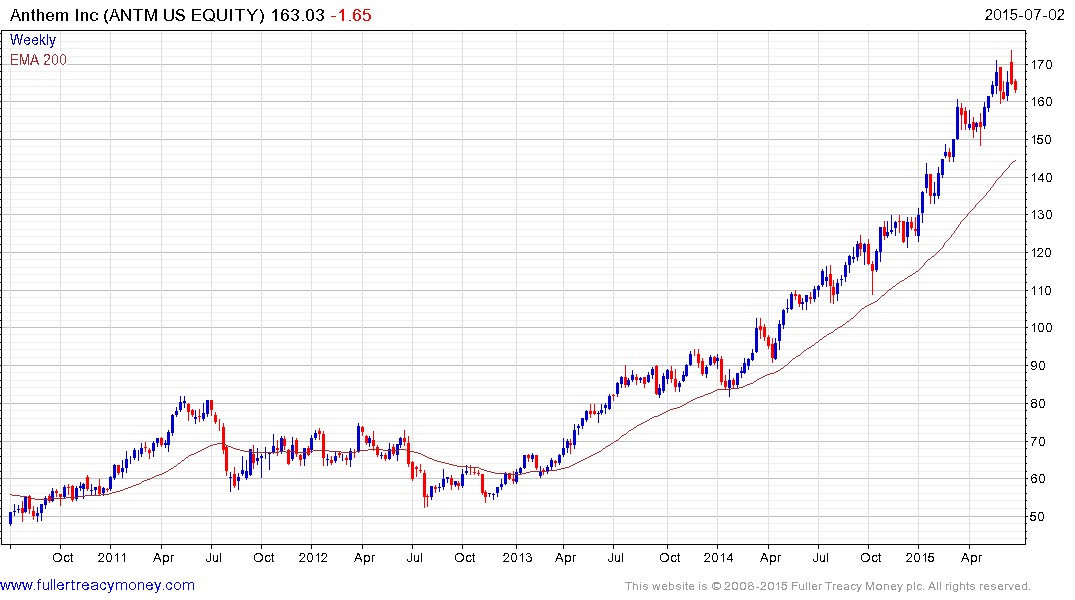
Task: Click the 120 price axis label
Action: pyautogui.click(x=1041, y=252)
